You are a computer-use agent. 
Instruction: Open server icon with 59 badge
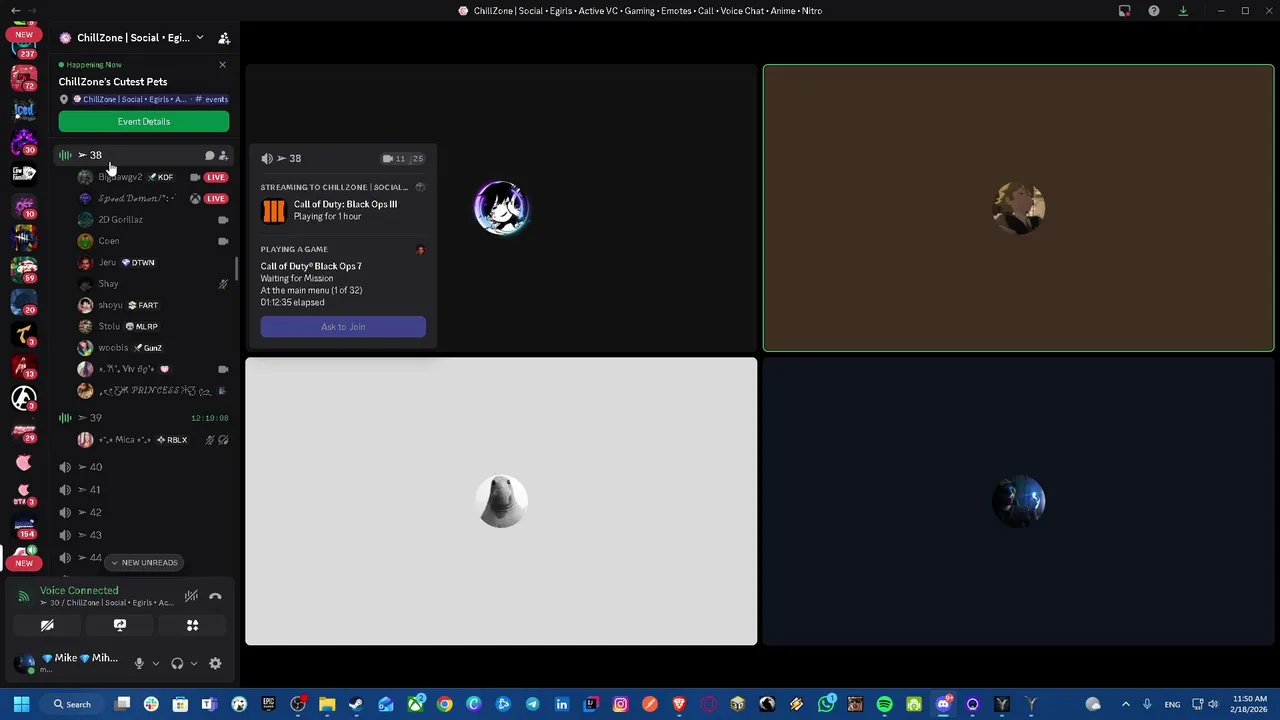click(x=24, y=270)
